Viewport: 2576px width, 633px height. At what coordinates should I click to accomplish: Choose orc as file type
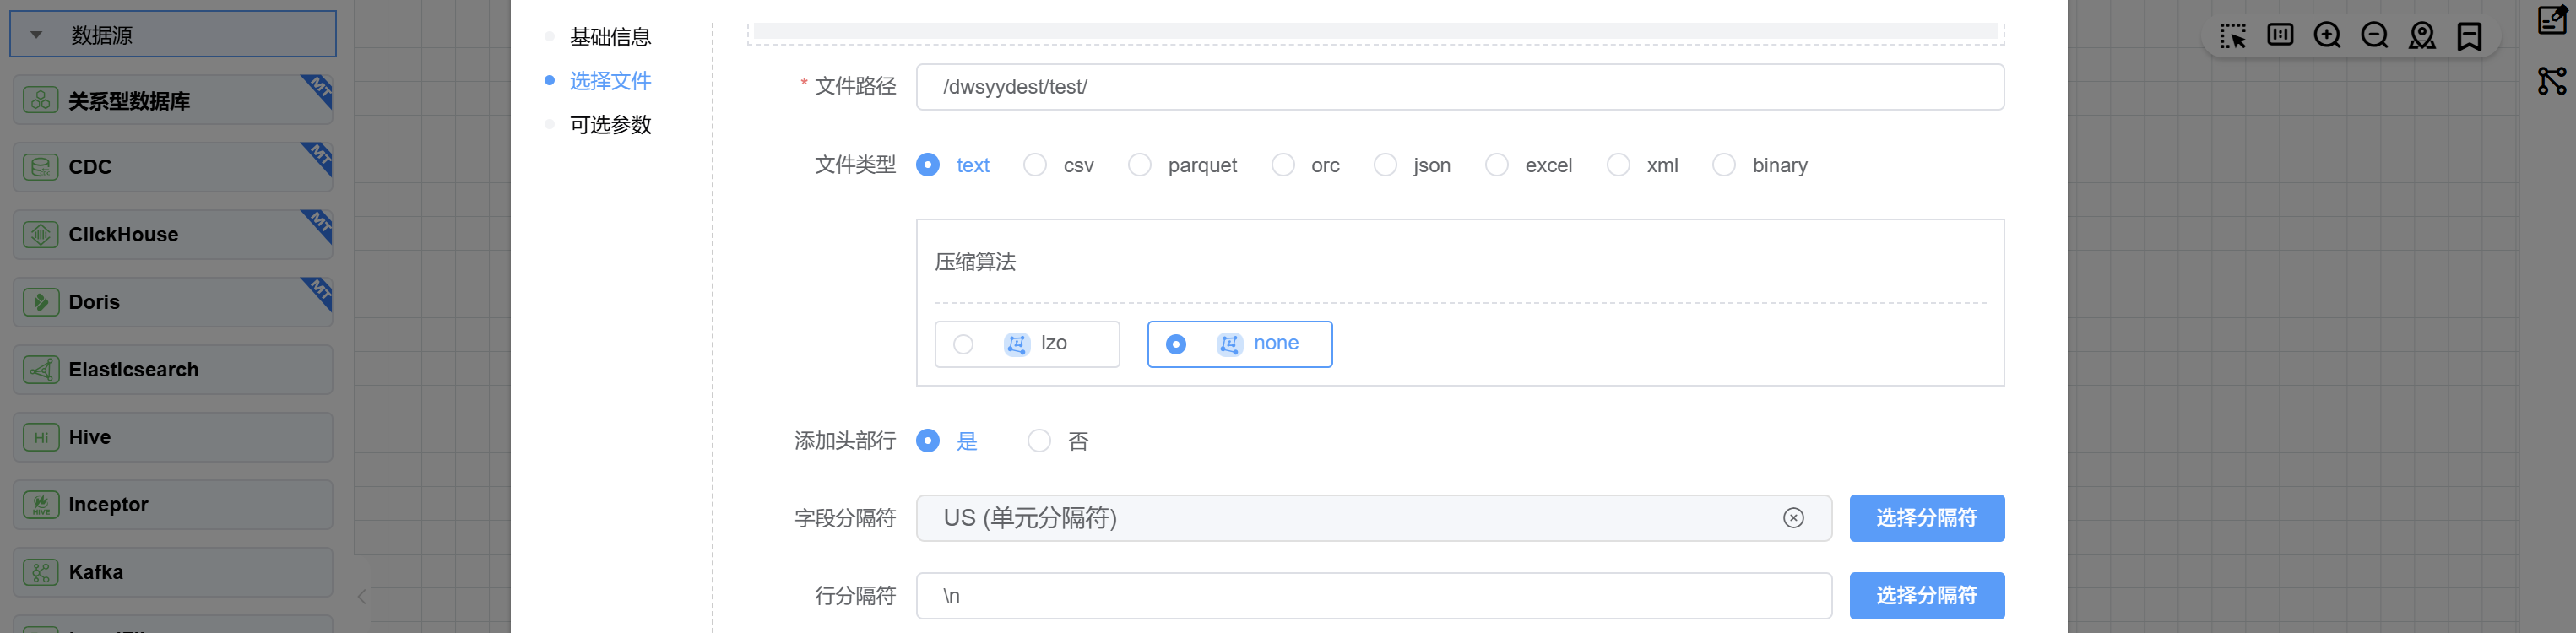(x=1283, y=165)
